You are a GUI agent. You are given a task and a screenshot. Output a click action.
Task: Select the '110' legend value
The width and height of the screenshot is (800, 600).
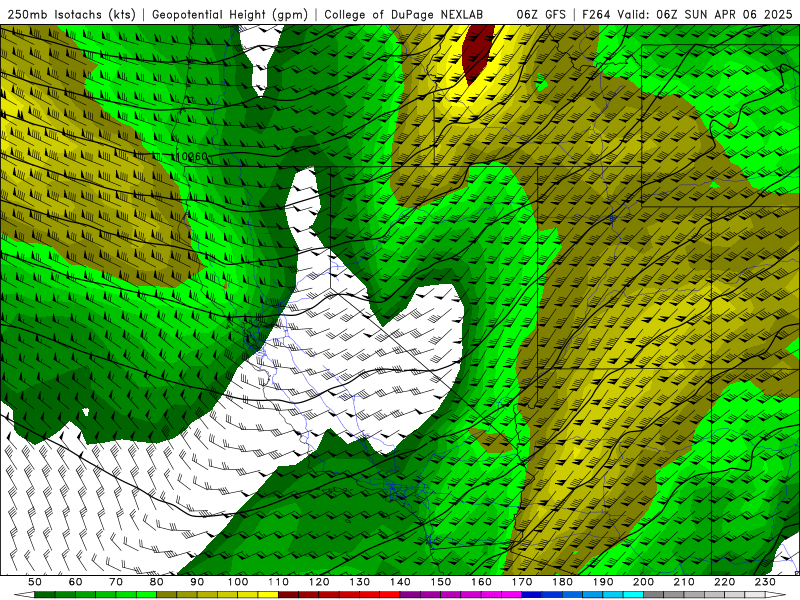279,582
